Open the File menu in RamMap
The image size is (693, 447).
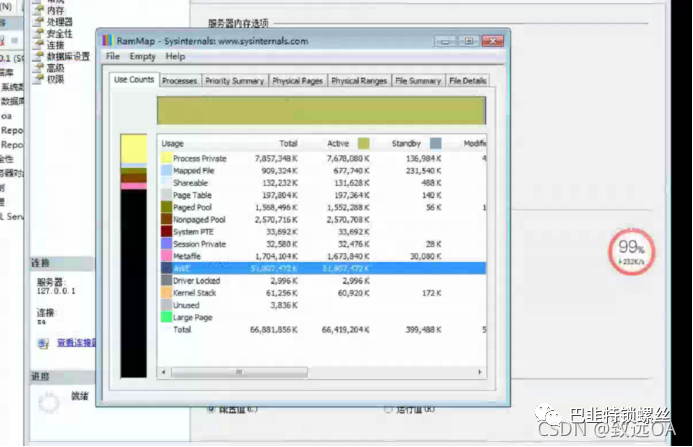pos(113,56)
